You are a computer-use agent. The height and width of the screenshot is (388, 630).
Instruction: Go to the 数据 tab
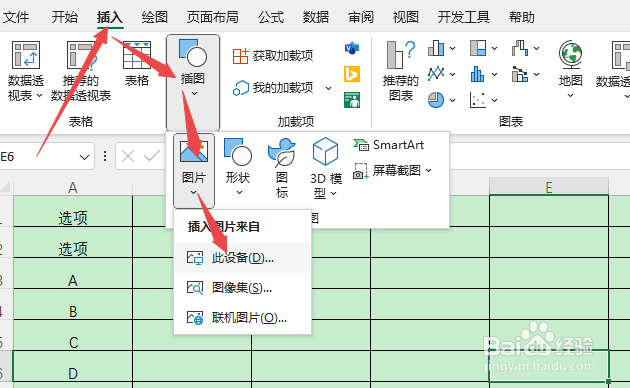316,17
